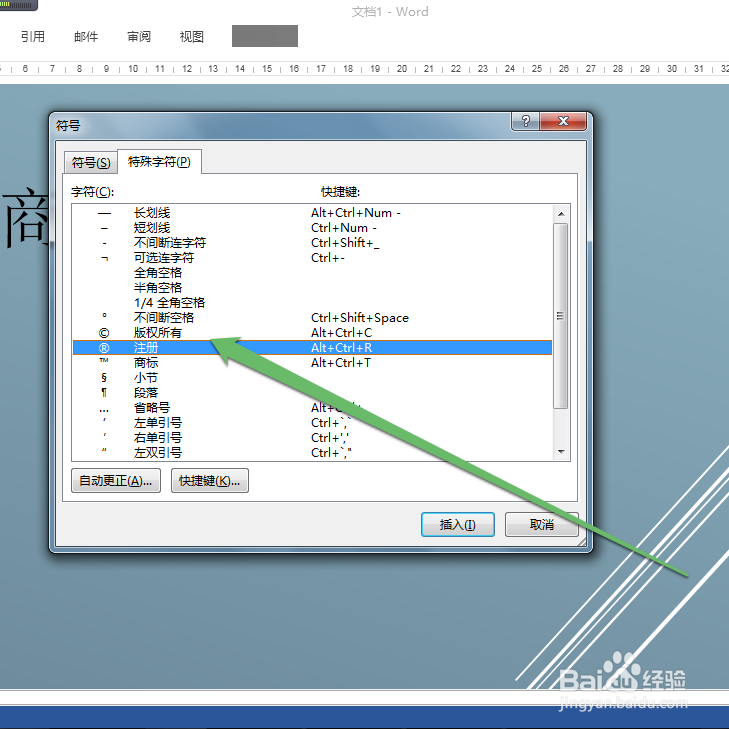The image size is (729, 729).
Task: Select the 长划线 row
Action: [x=312, y=213]
